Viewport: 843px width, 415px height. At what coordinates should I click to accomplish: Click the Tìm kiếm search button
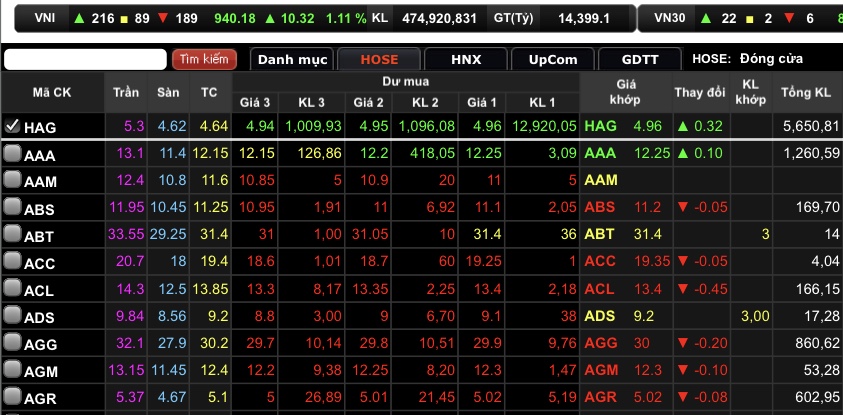204,59
